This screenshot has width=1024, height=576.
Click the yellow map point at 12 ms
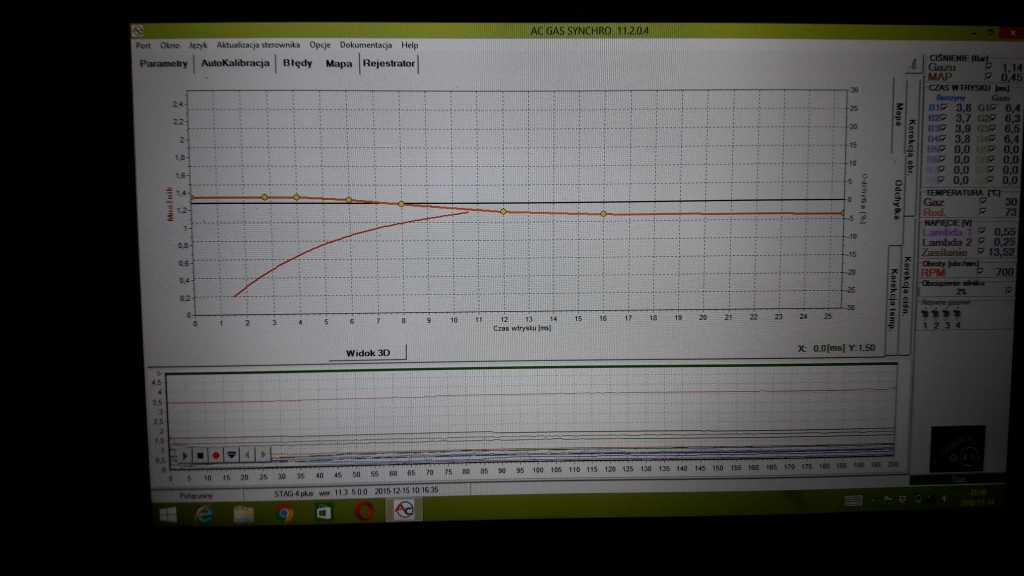coord(503,211)
